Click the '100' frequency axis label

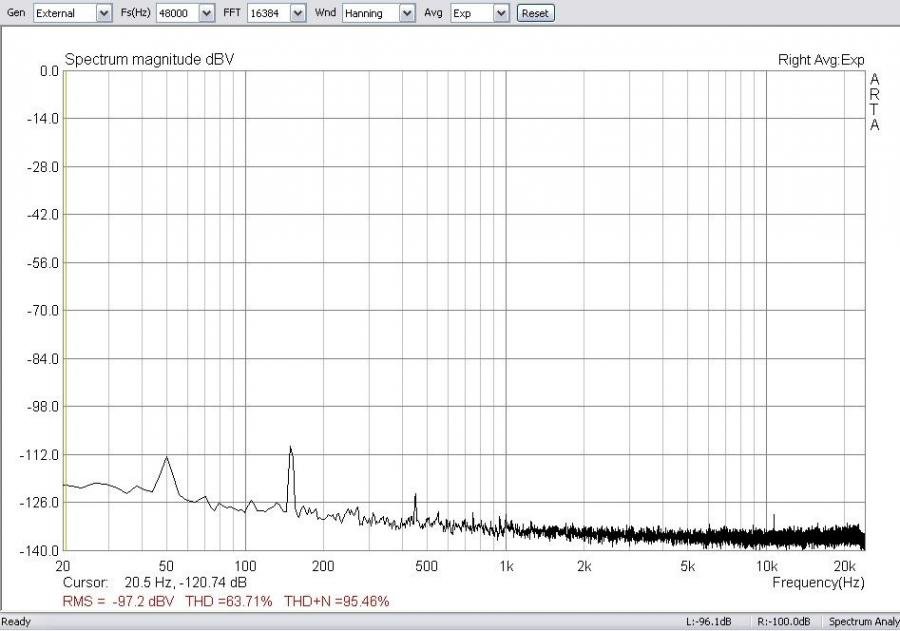(x=245, y=567)
